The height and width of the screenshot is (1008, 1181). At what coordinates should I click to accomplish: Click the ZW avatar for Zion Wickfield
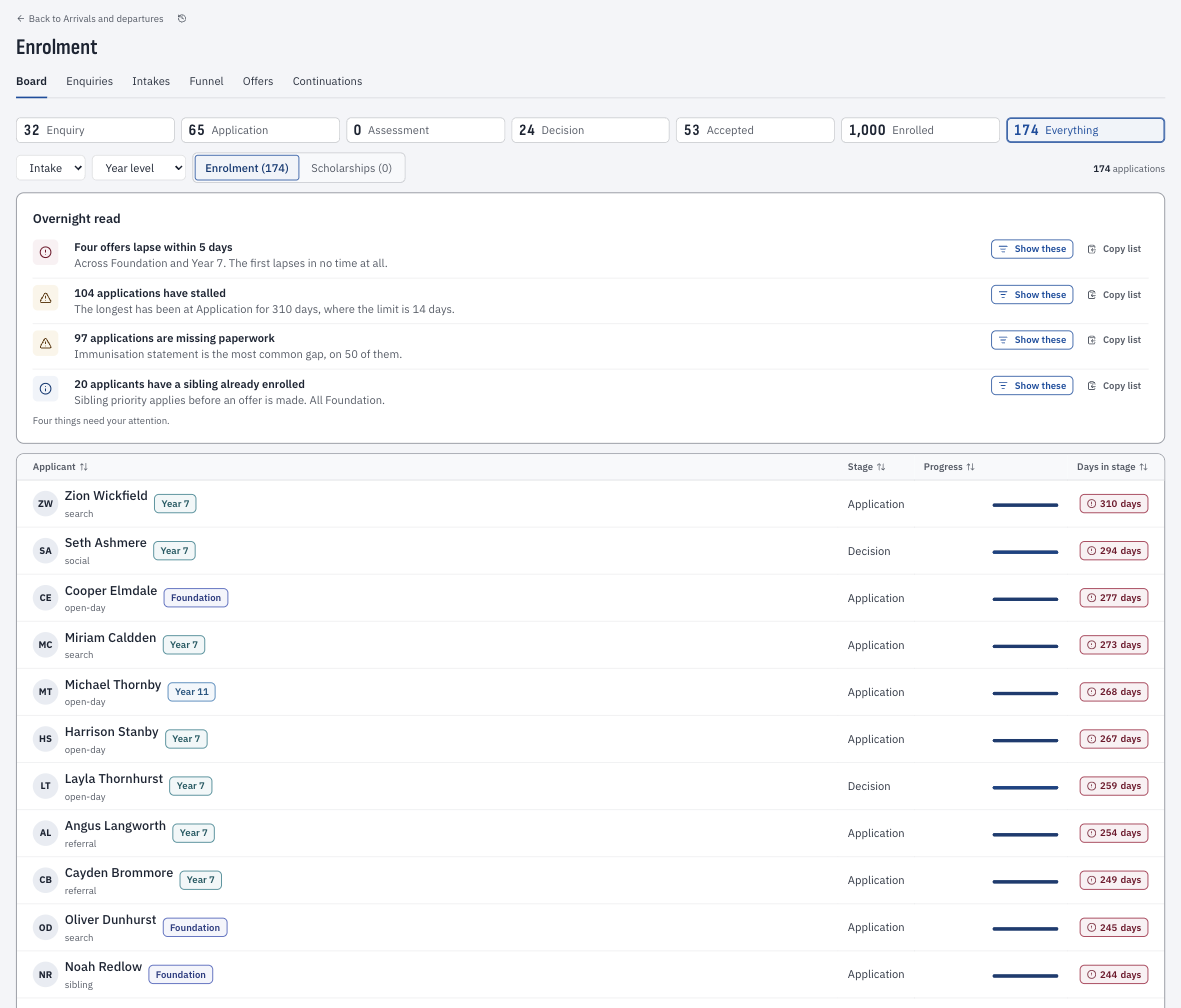(45, 504)
